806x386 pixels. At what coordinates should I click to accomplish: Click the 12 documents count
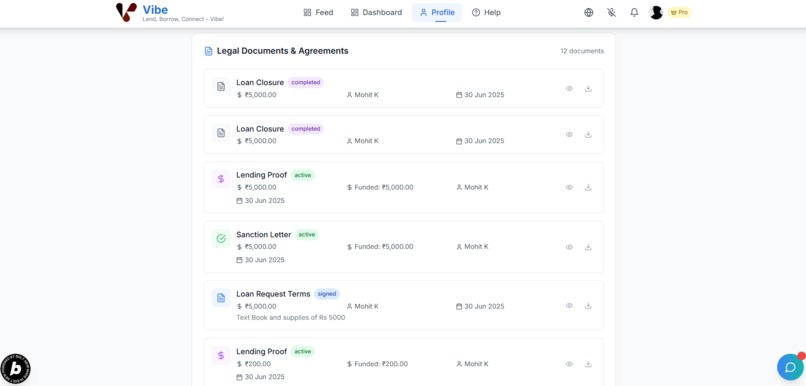coord(582,51)
